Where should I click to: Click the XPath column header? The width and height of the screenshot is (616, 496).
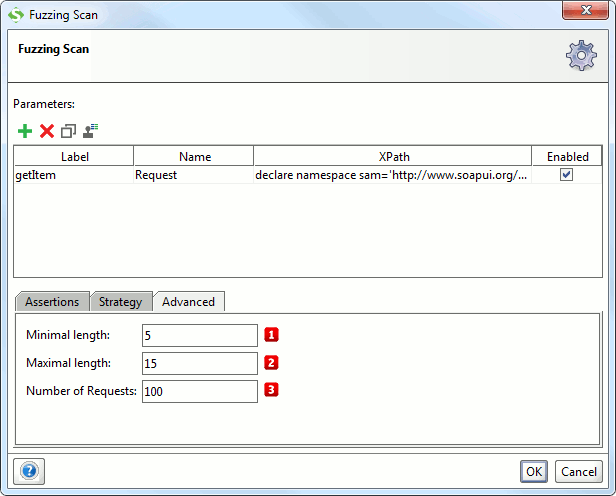[393, 156]
